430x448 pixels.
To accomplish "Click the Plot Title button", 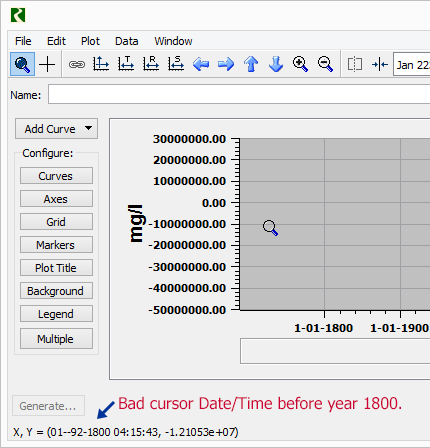I will pyautogui.click(x=56, y=268).
